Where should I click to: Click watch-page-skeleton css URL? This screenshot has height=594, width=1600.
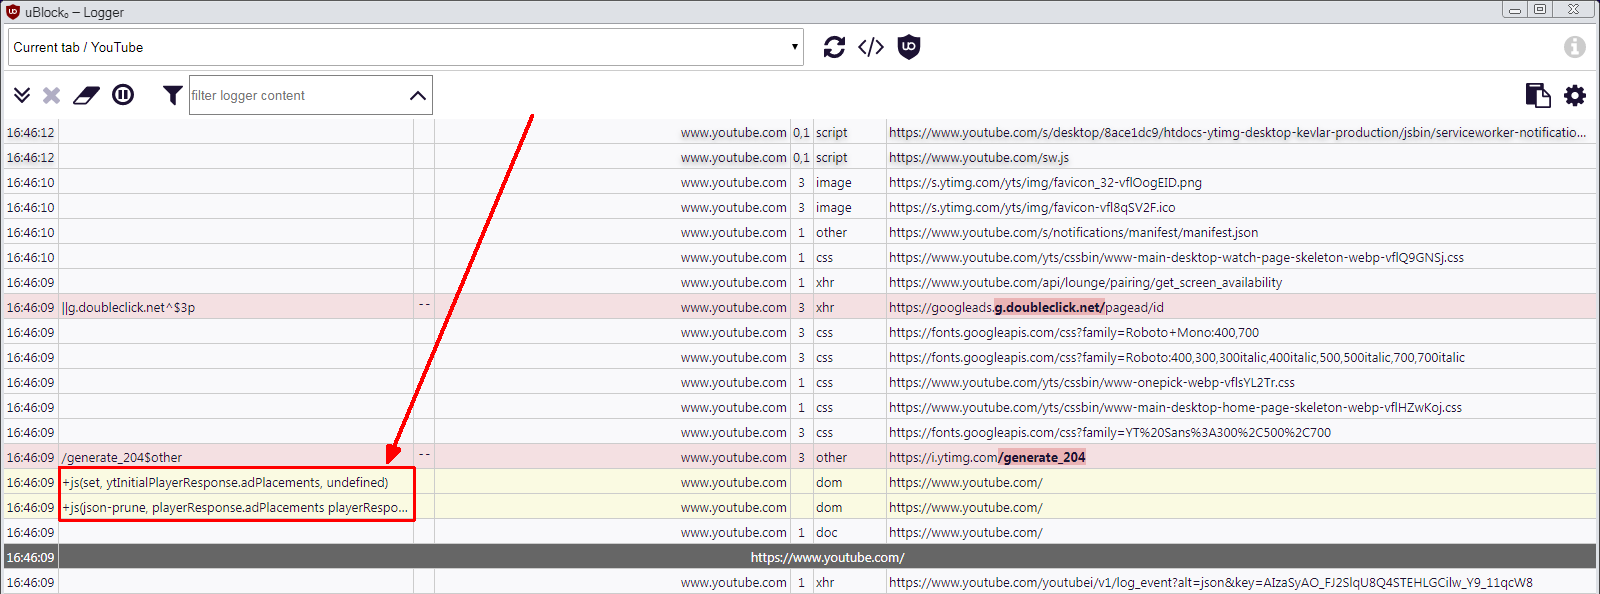click(x=1176, y=257)
